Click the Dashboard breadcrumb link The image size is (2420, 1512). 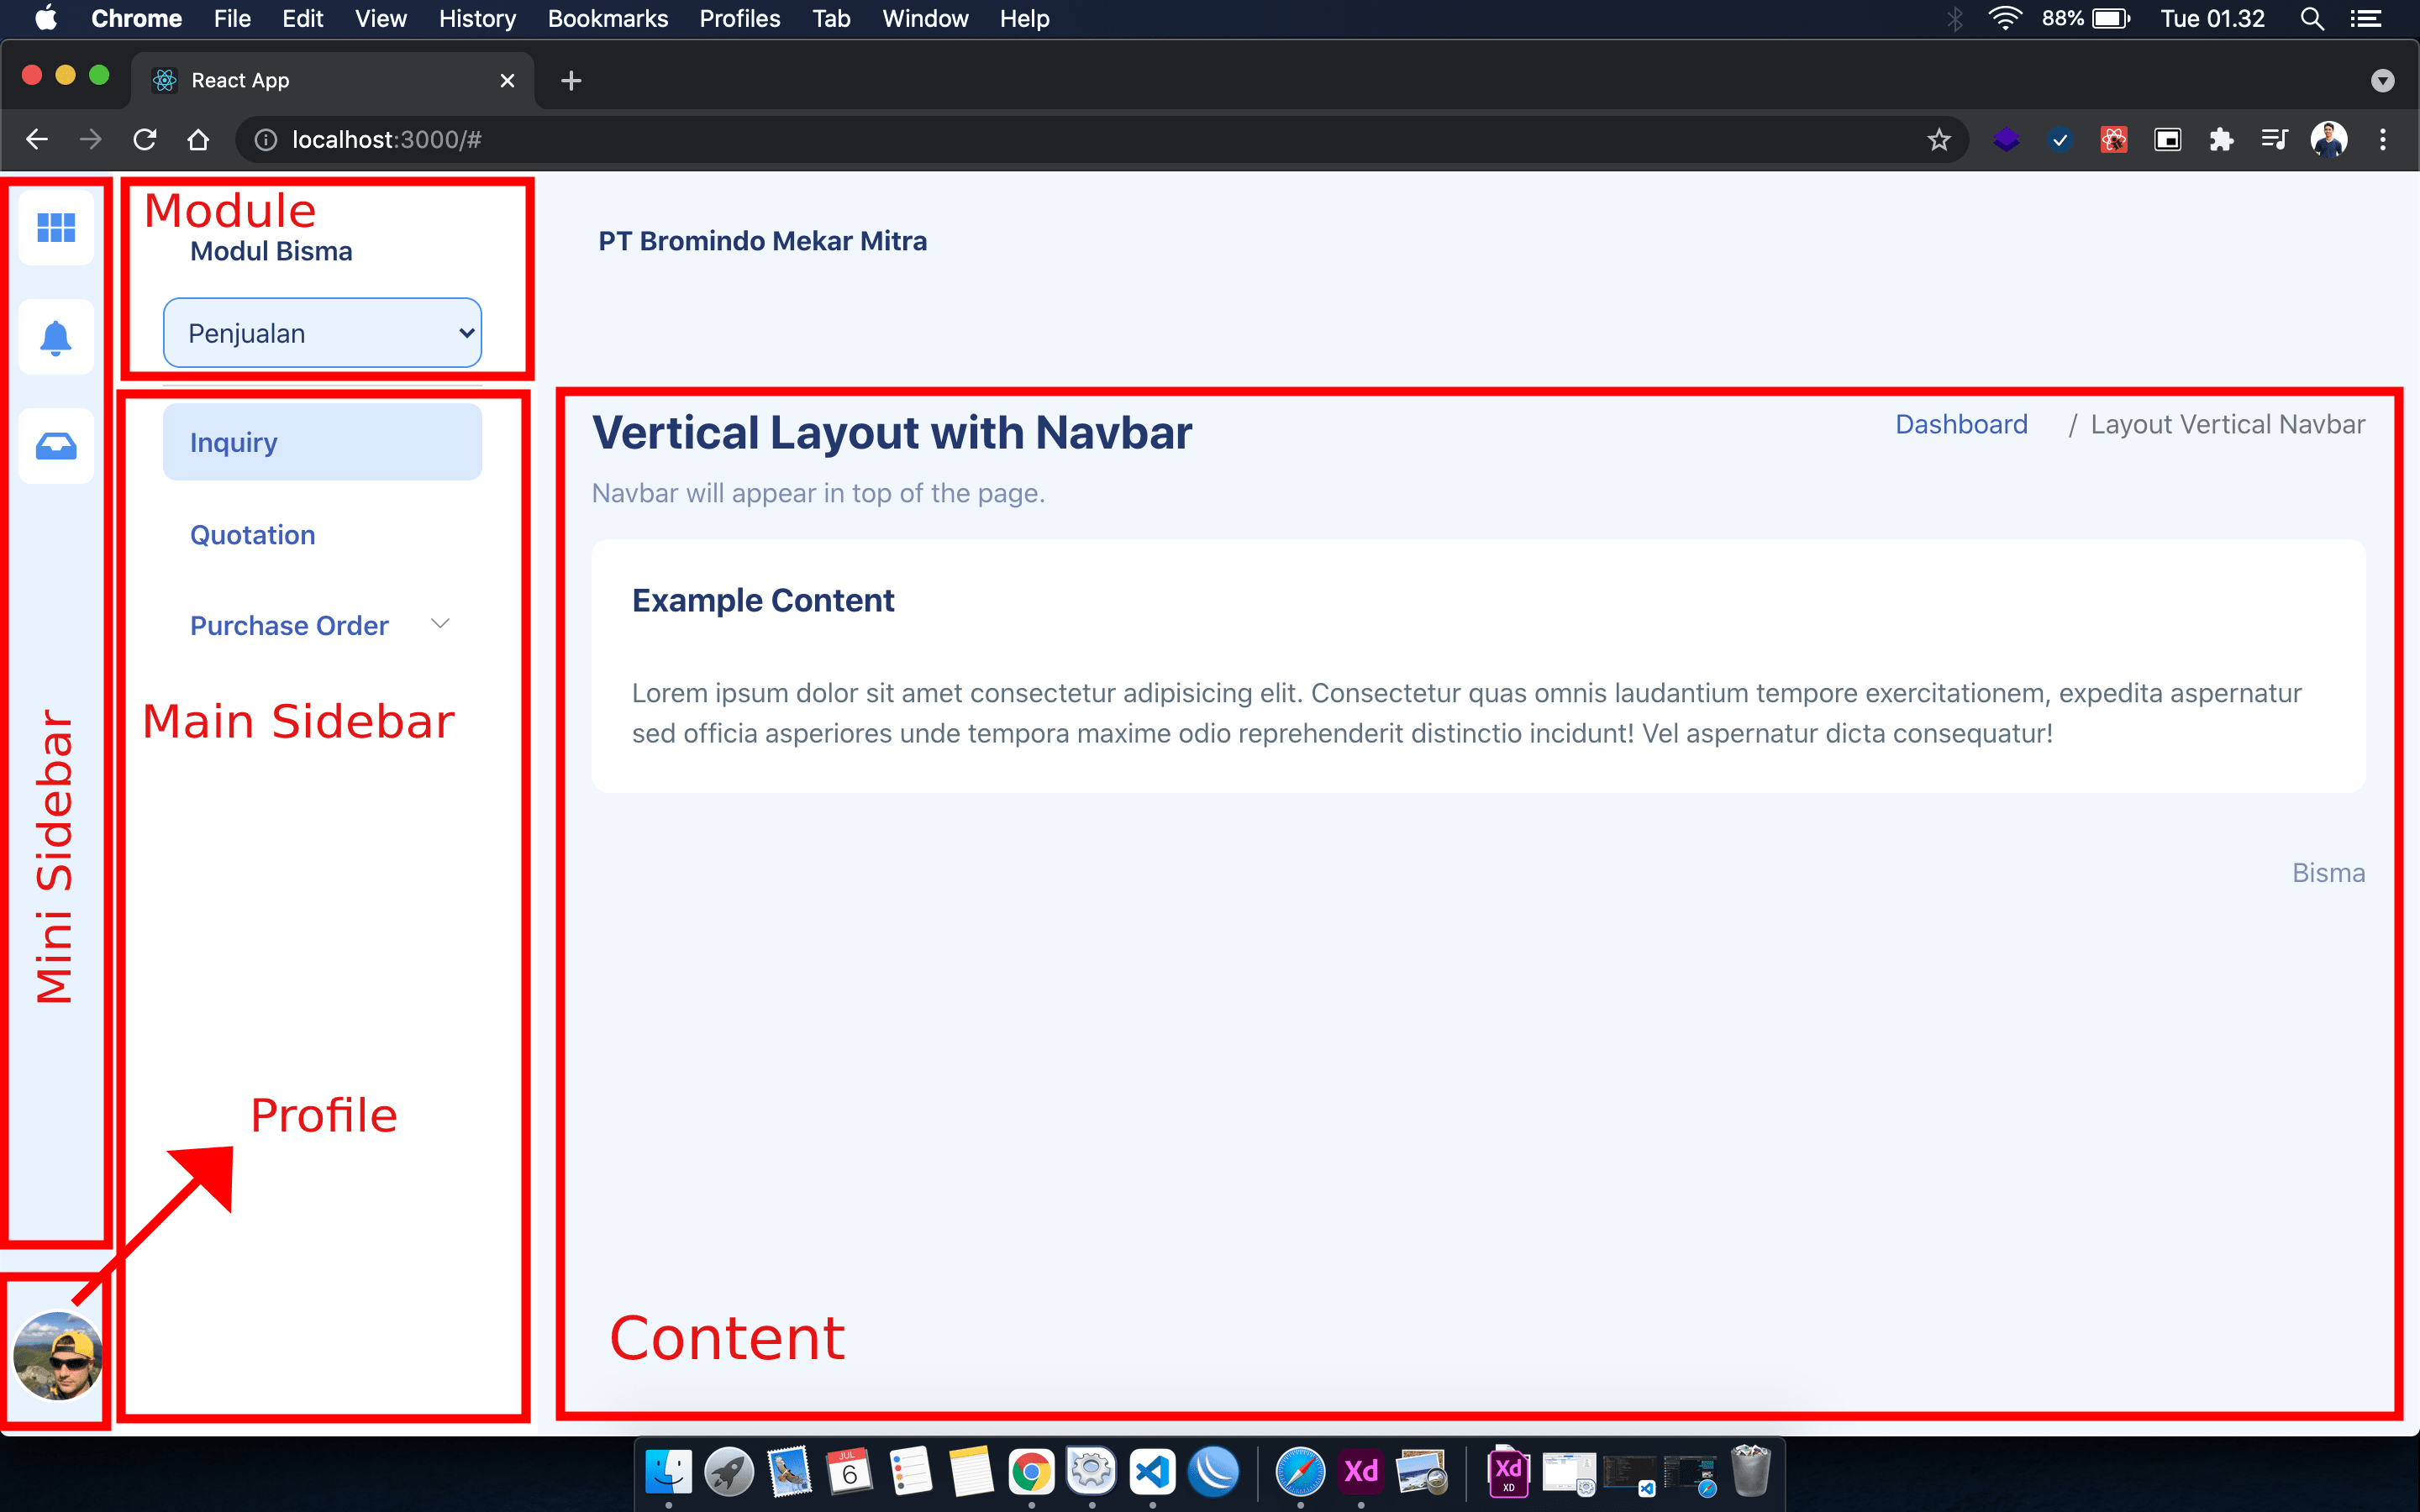coord(1961,424)
